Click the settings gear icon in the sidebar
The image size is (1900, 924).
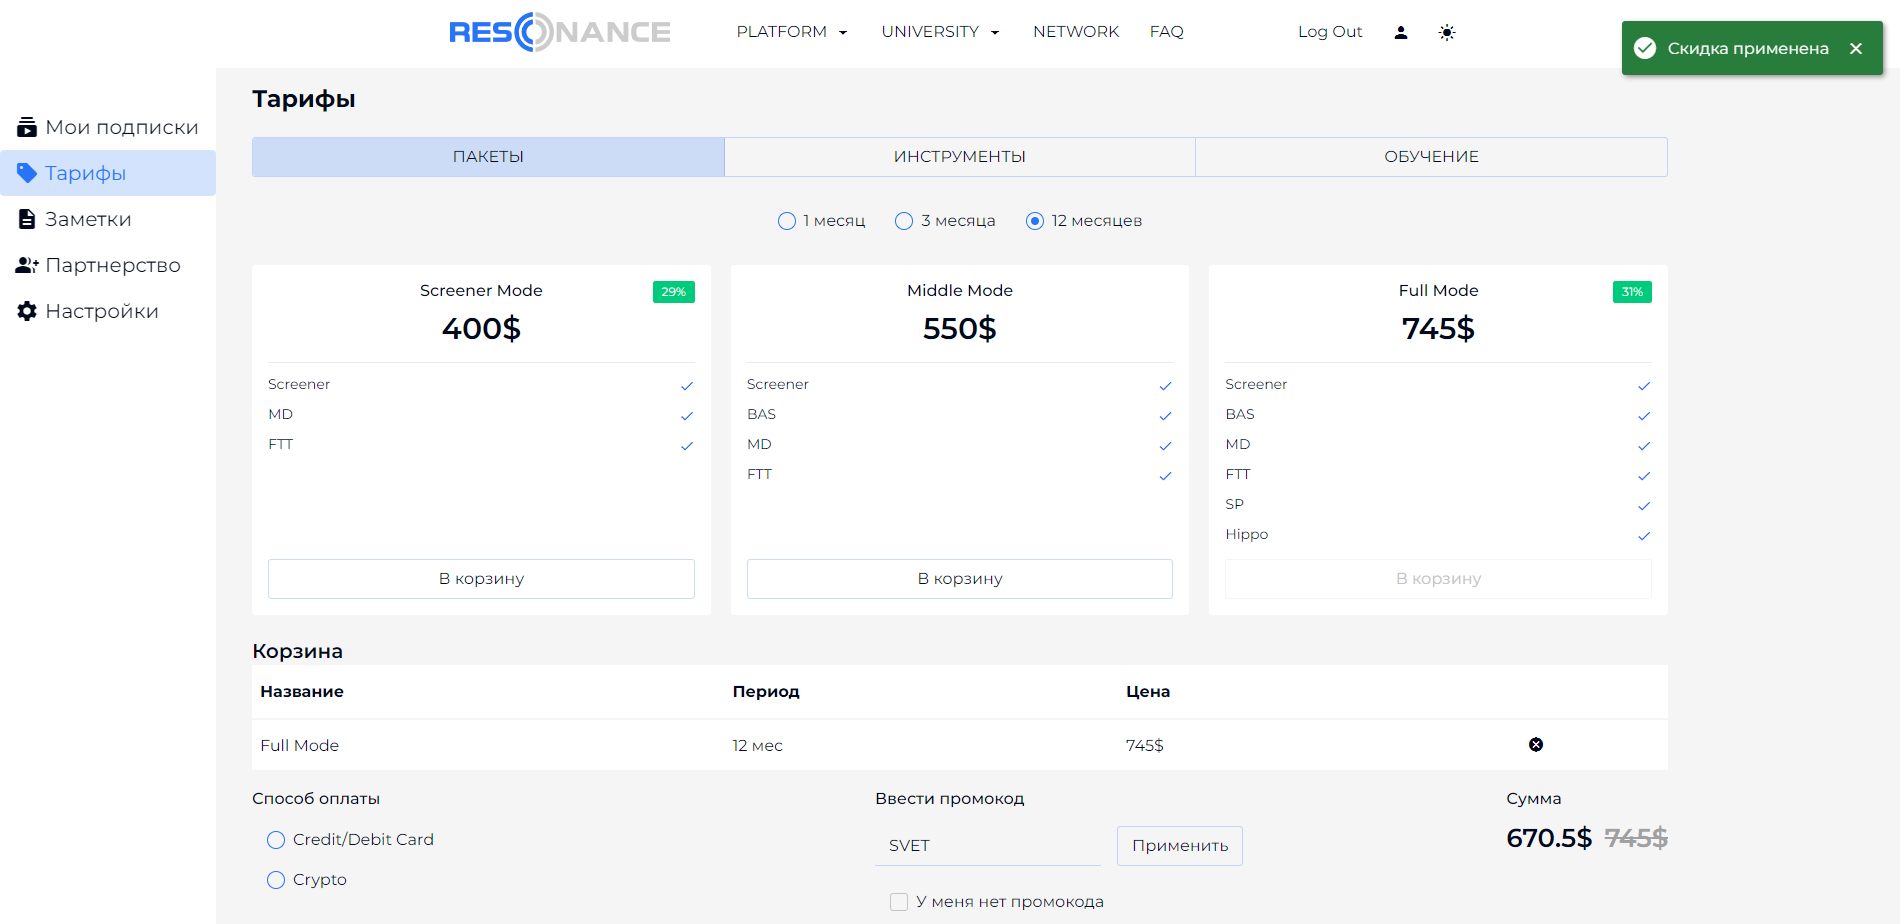[x=27, y=311]
